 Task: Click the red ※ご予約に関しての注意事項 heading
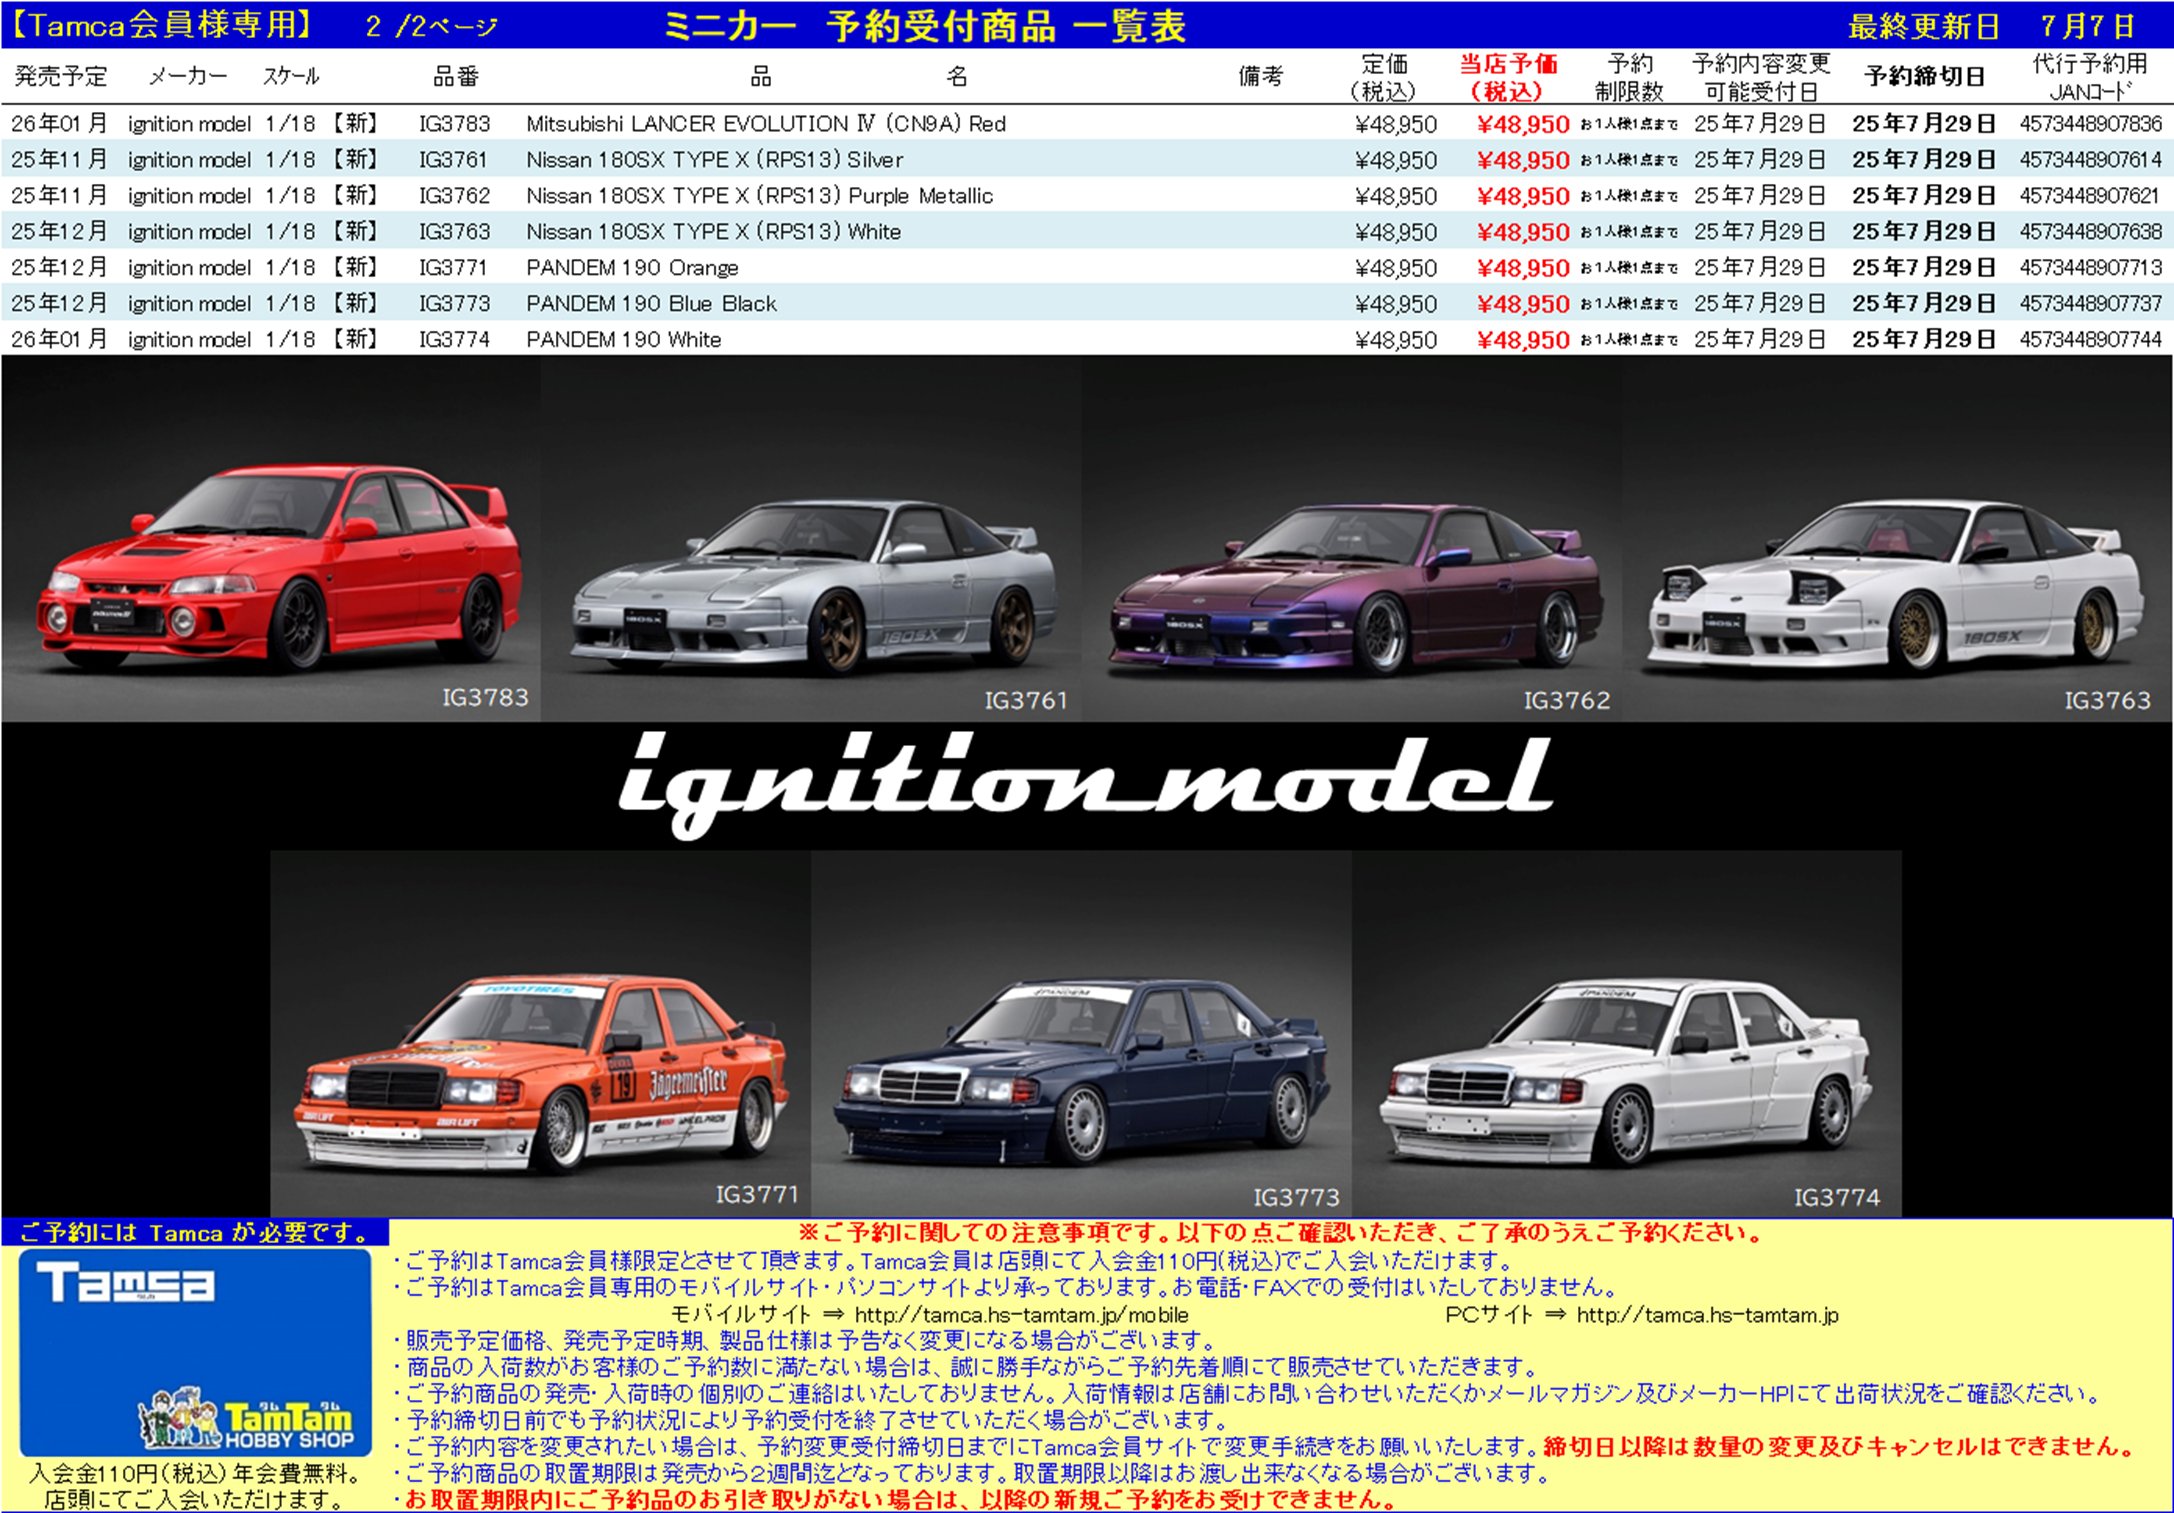1282,1232
